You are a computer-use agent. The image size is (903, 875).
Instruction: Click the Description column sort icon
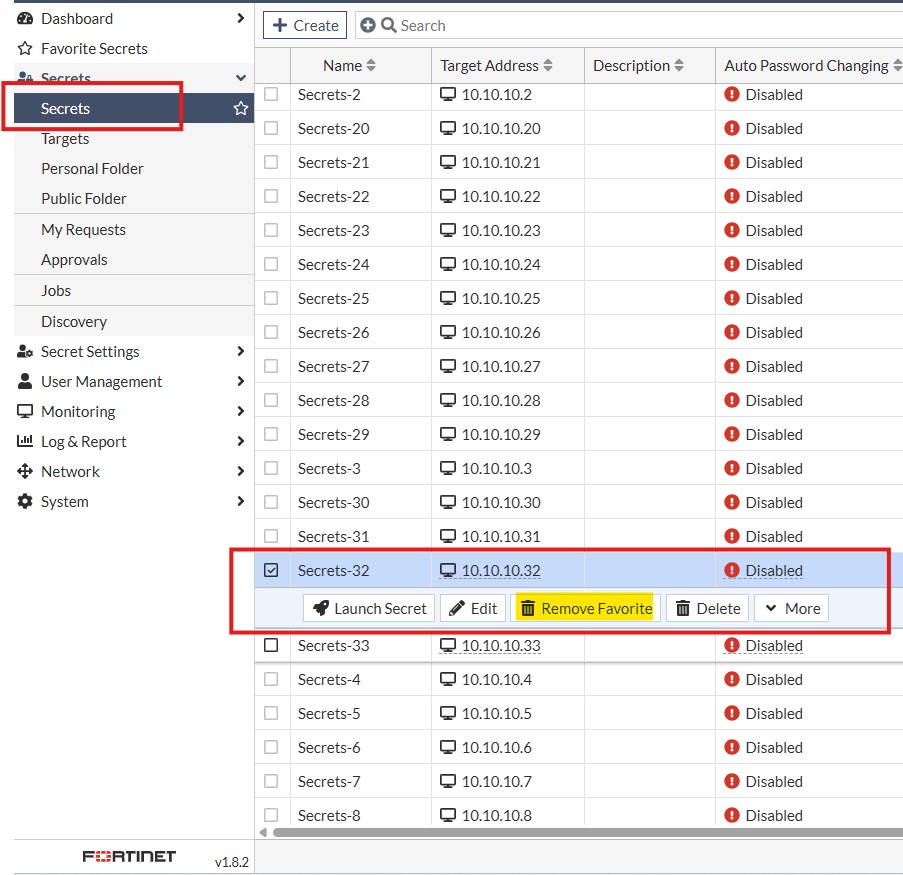tap(679, 66)
